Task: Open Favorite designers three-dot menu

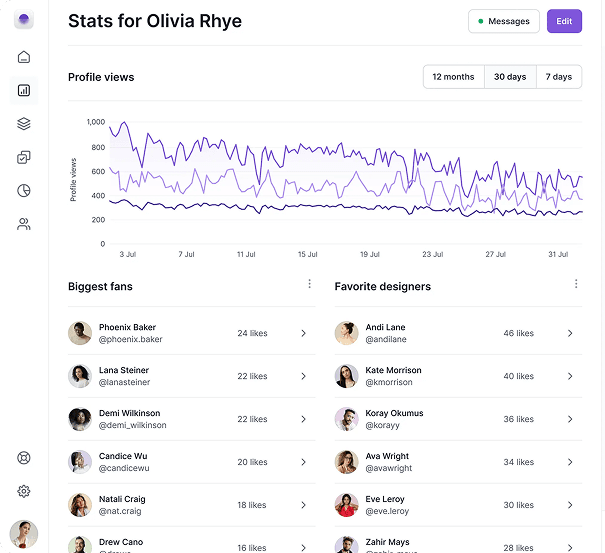Action: pos(576,285)
